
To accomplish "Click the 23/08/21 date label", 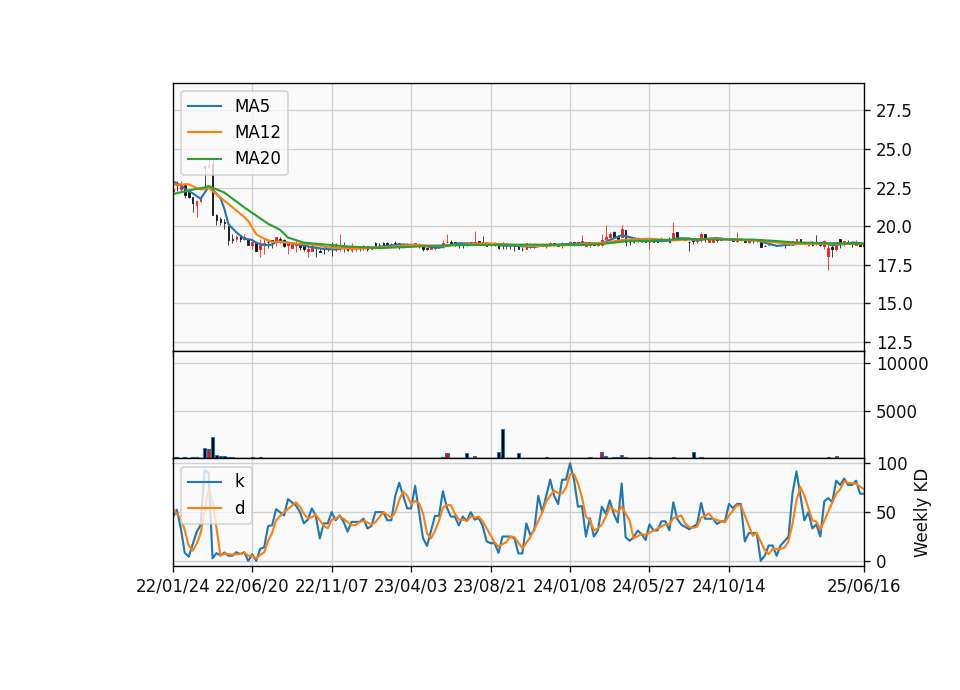I will pyautogui.click(x=490, y=586).
